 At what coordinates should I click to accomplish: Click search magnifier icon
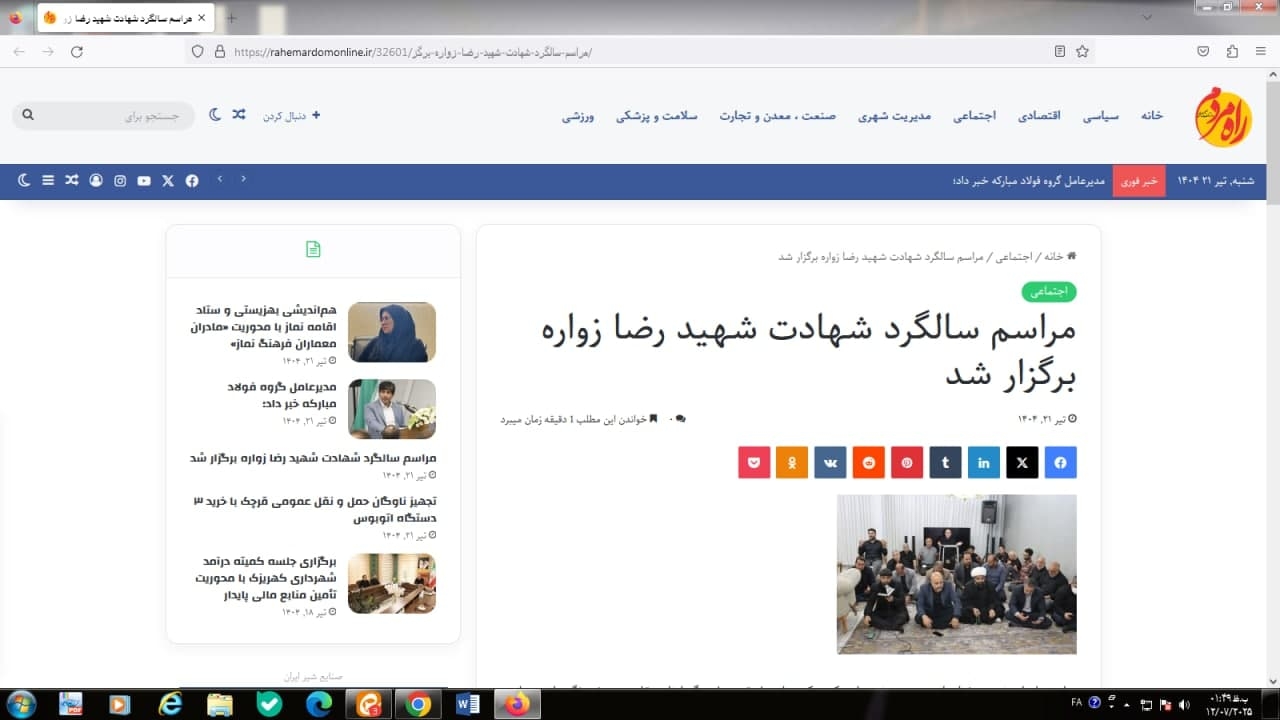point(28,115)
